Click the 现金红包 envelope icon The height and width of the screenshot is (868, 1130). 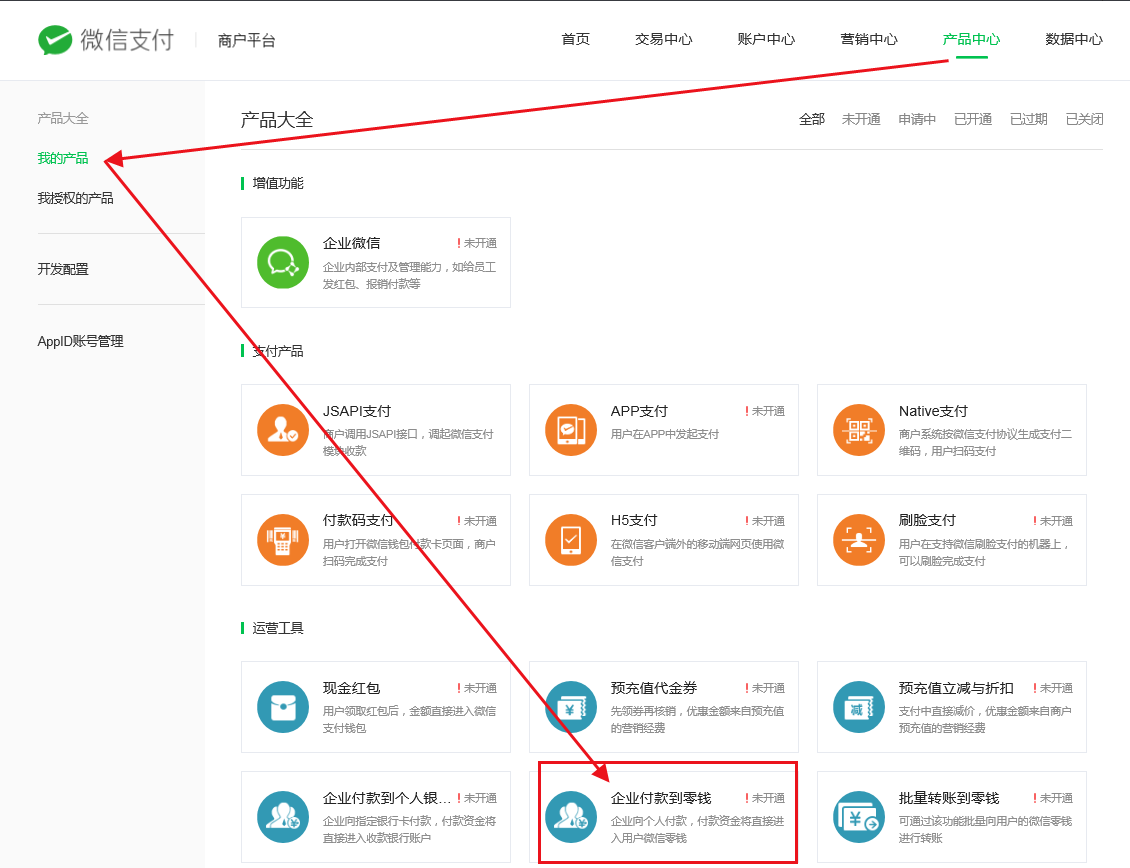point(283,707)
